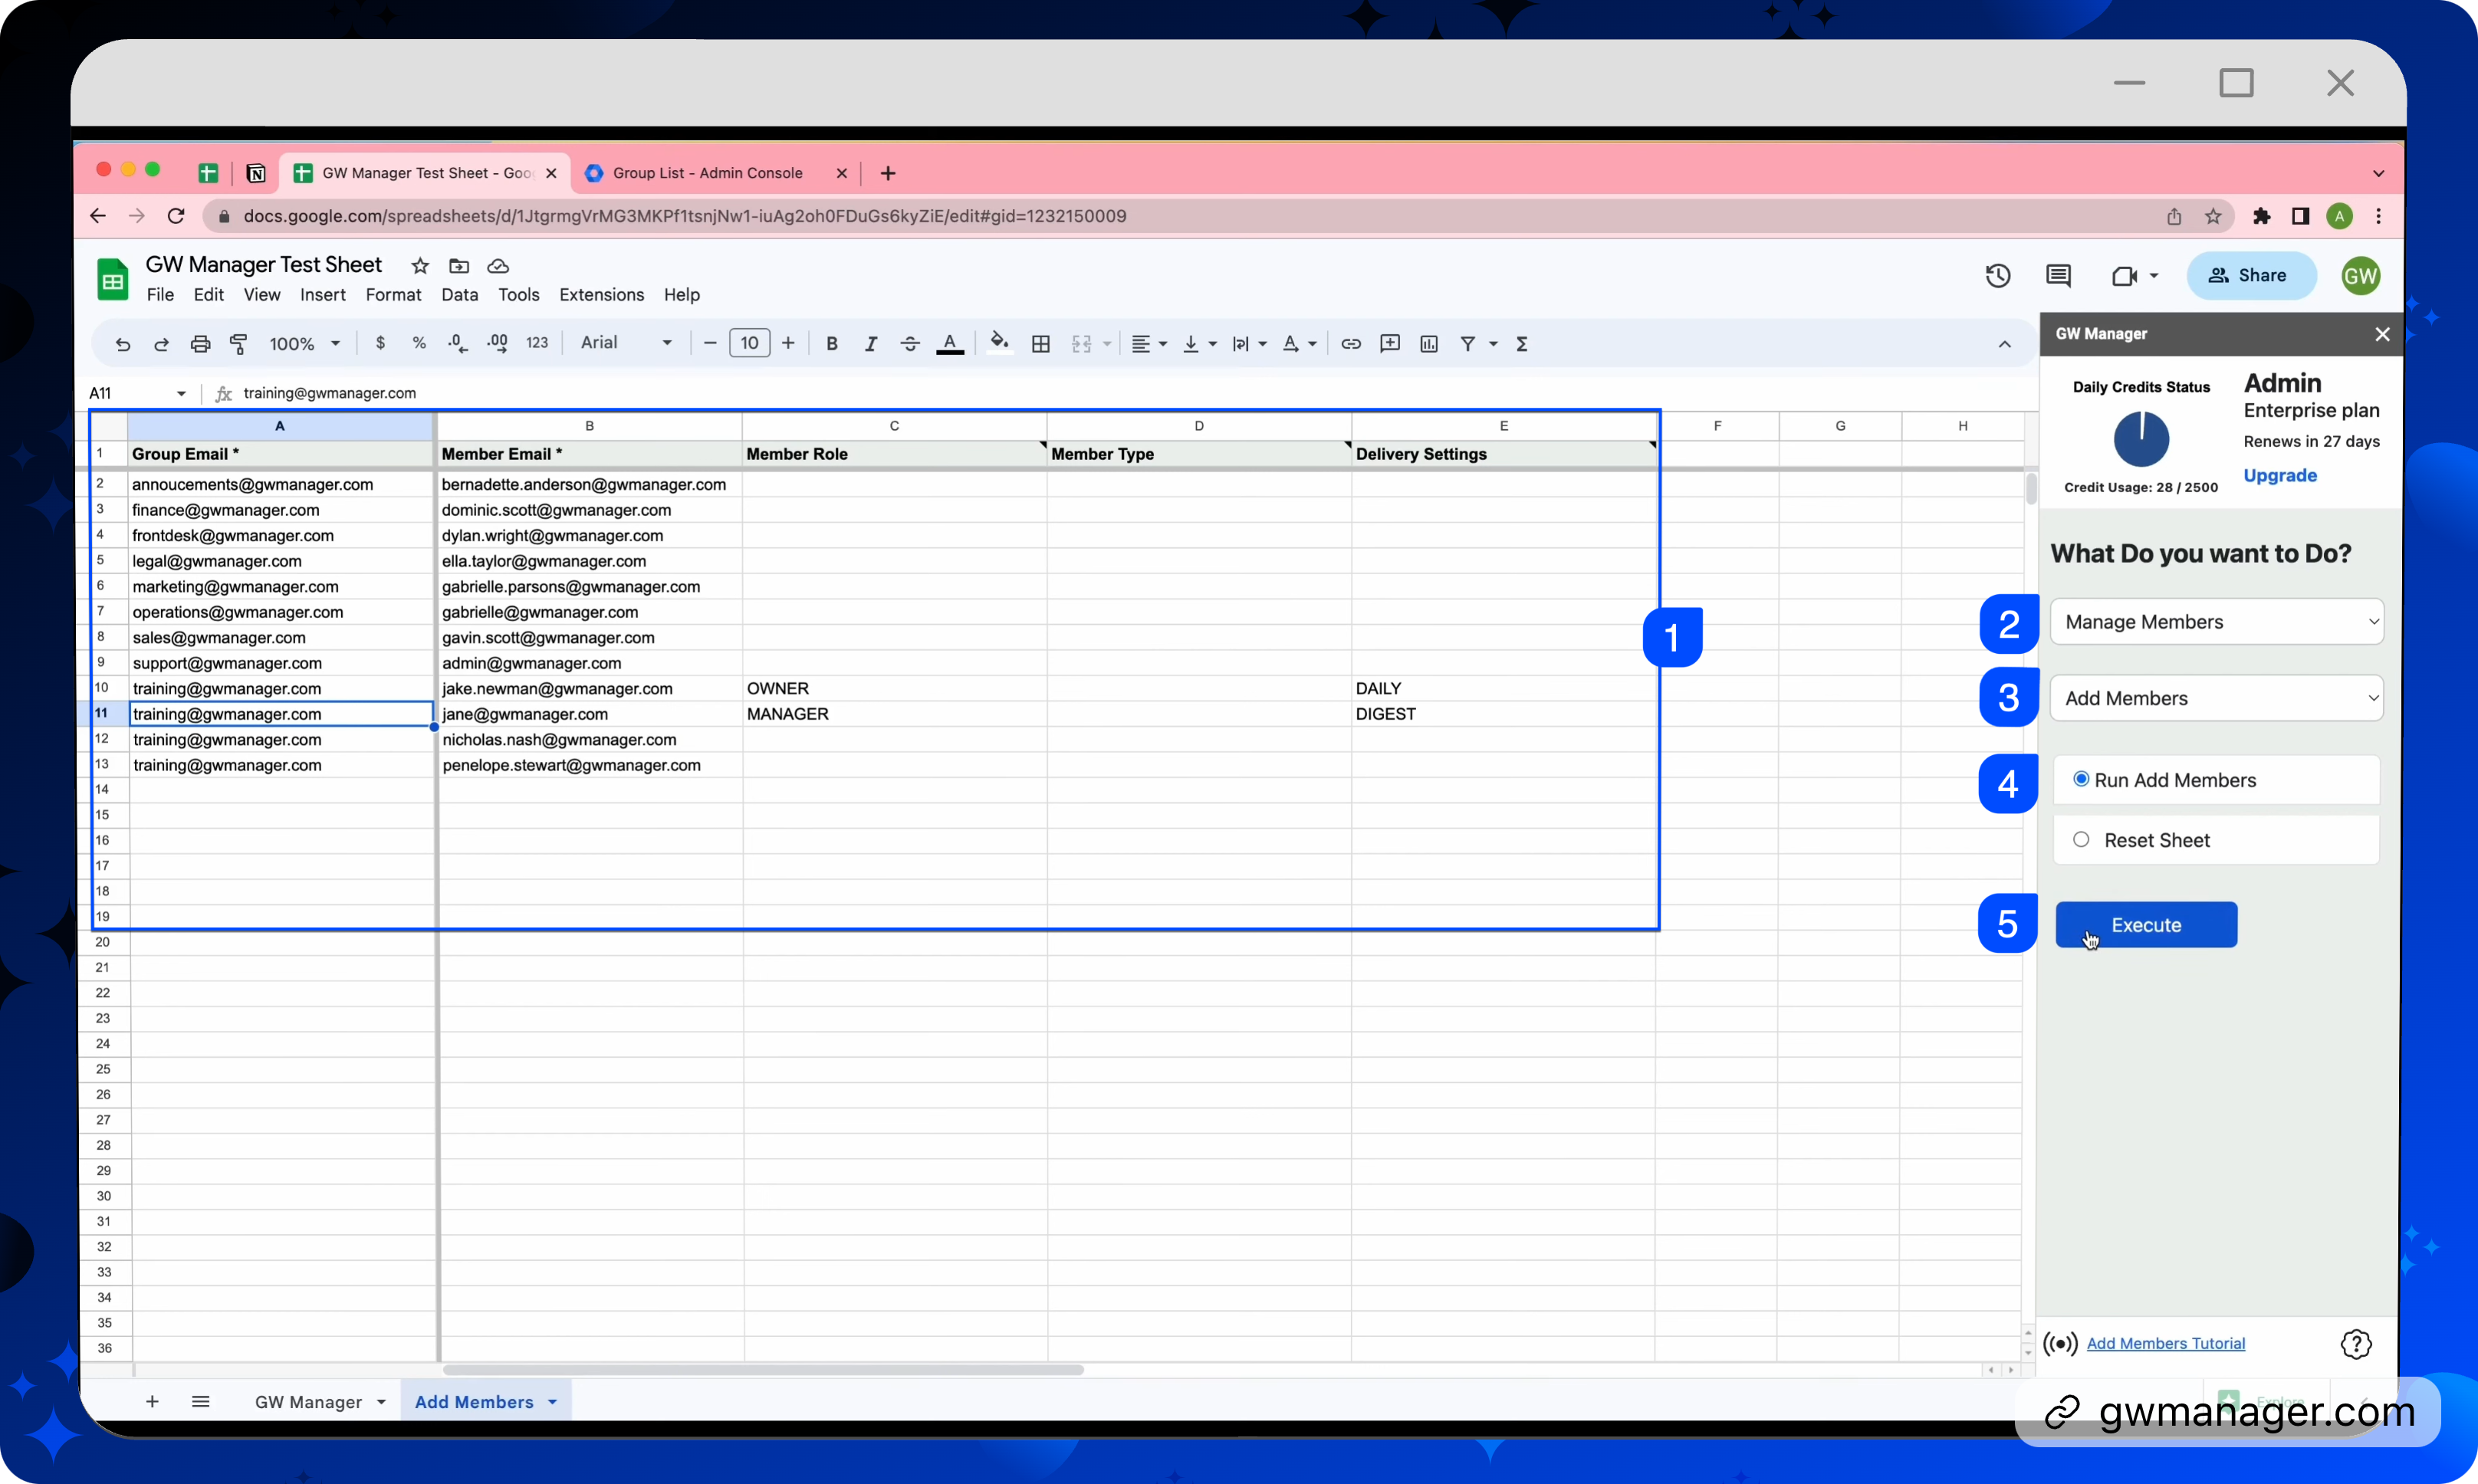Toggle bold formatting

point(831,343)
